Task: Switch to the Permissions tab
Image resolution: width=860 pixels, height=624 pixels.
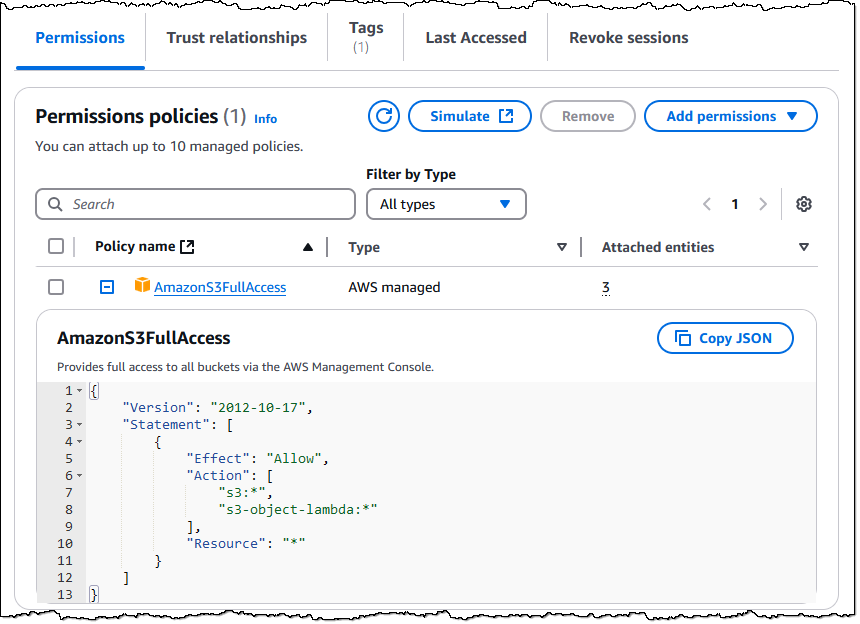Action: 80,38
